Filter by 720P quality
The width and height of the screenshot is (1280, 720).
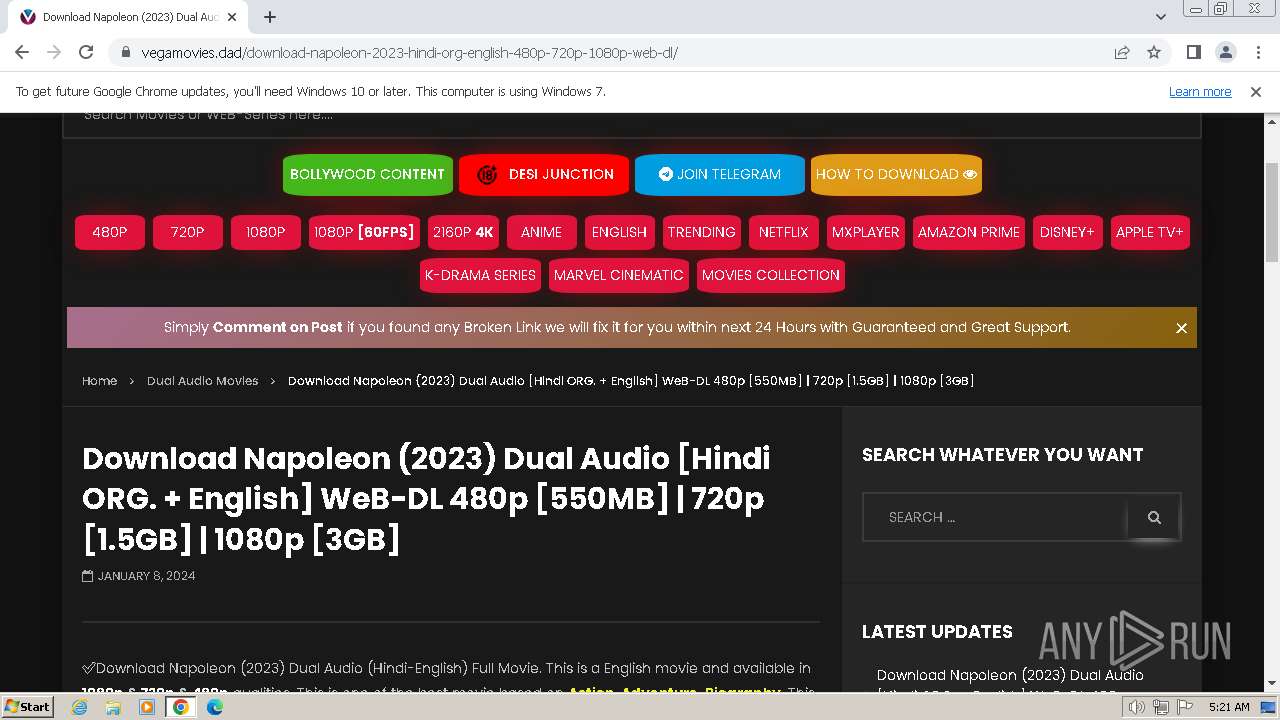coord(188,232)
